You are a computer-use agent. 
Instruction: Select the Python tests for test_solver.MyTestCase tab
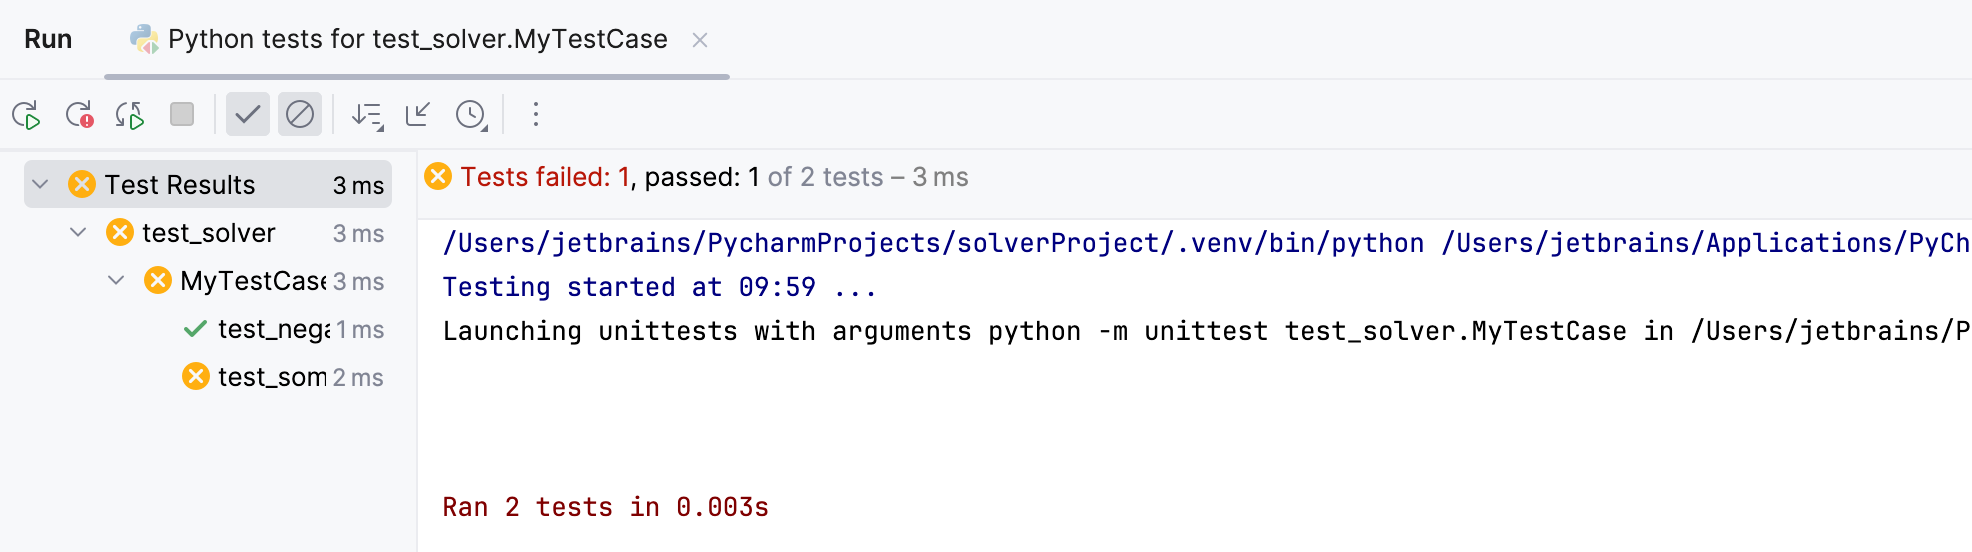click(x=417, y=40)
